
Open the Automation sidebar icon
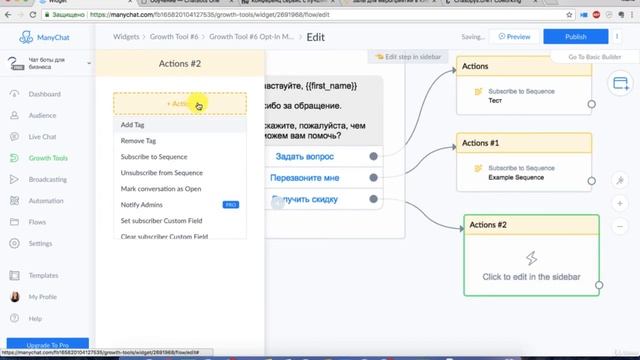coord(14,200)
